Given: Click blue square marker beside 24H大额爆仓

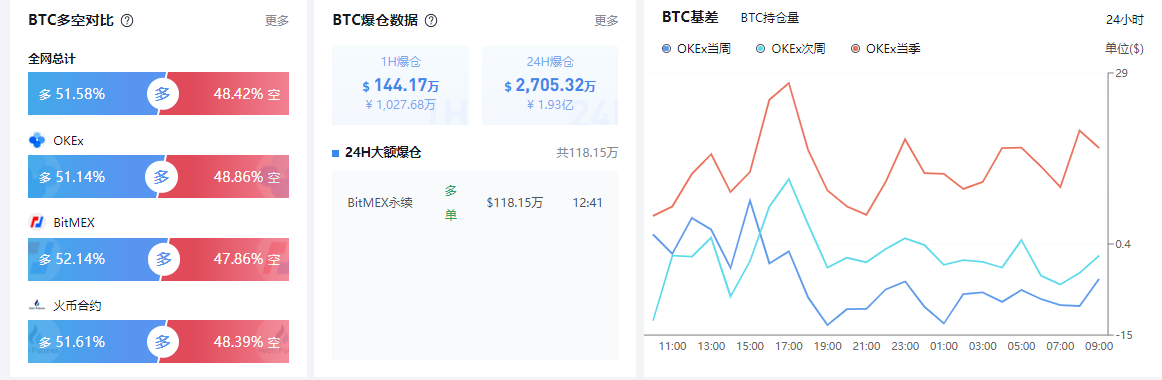Looking at the screenshot, I should pos(336,153).
